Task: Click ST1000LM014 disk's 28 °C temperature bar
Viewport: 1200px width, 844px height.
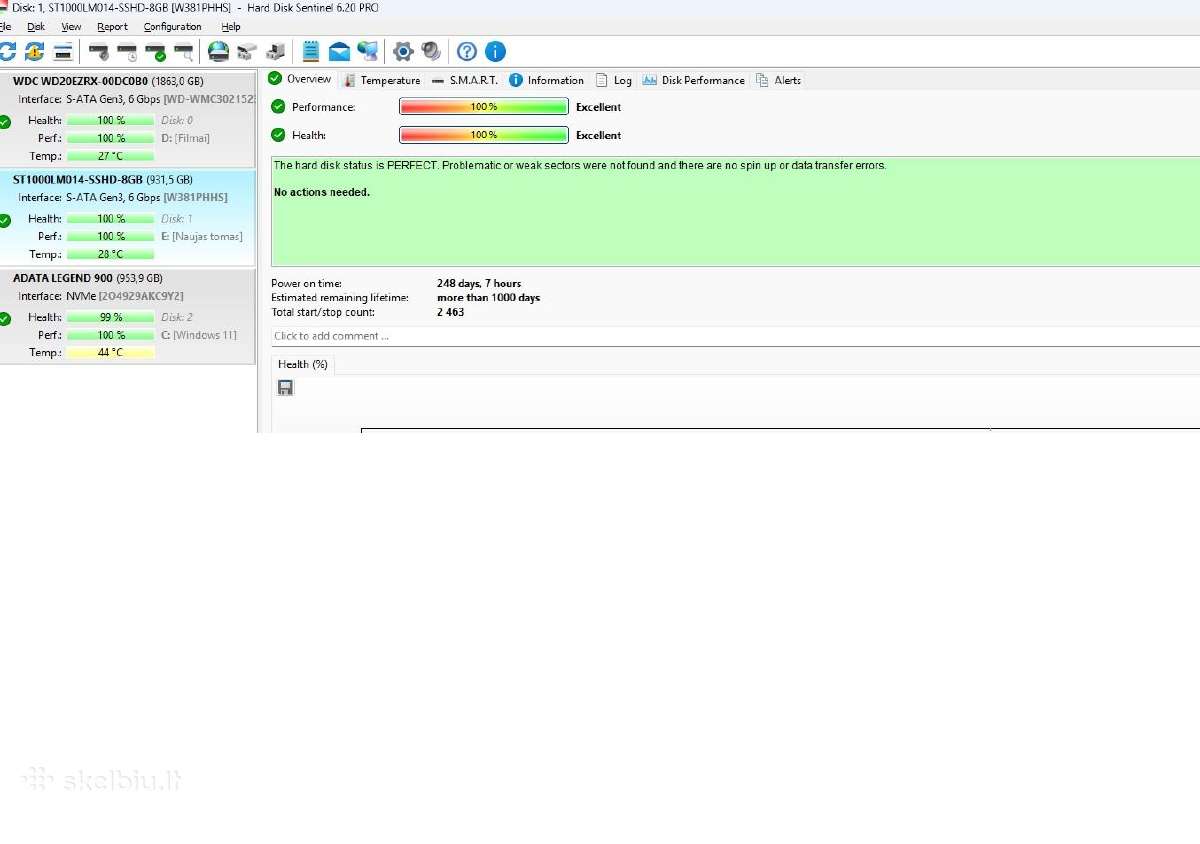Action: pyautogui.click(x=111, y=254)
